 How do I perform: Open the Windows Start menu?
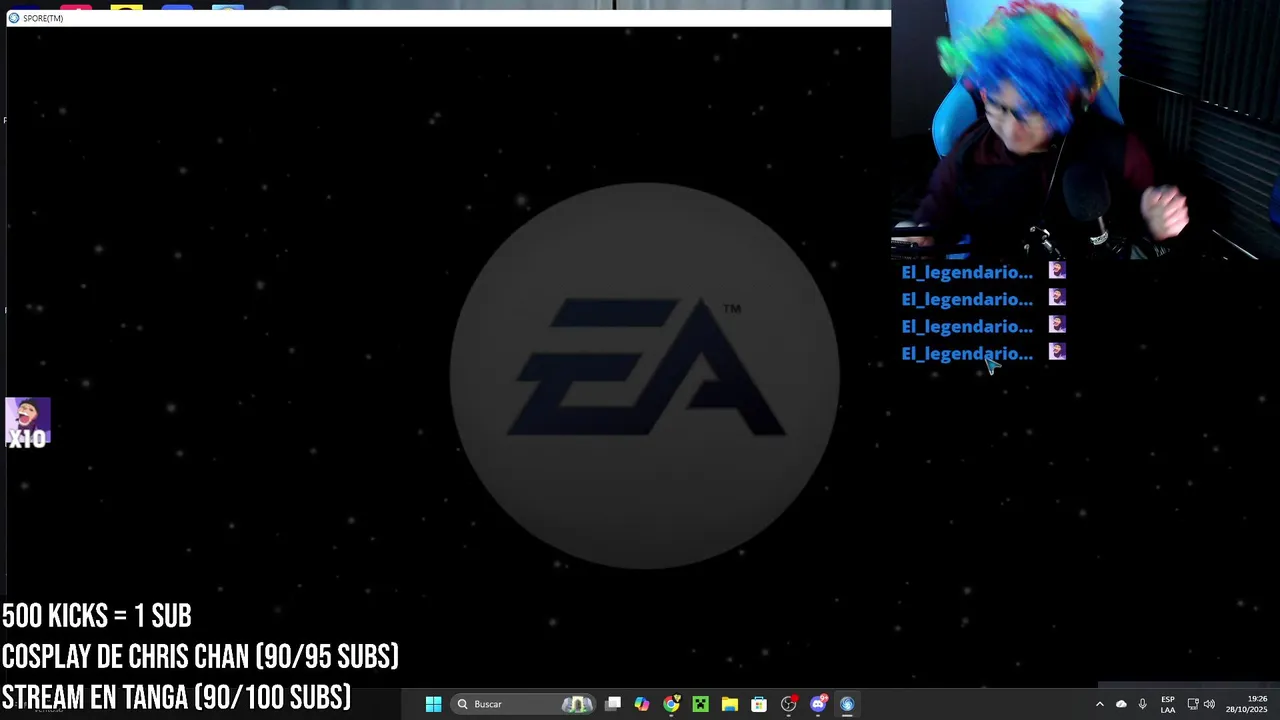point(433,704)
